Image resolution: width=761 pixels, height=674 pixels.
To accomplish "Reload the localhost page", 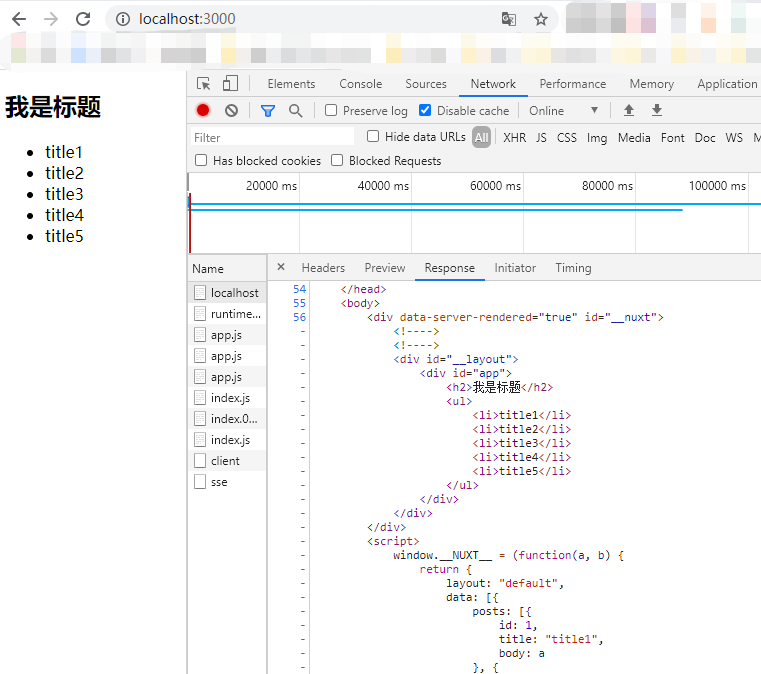I will (83, 19).
